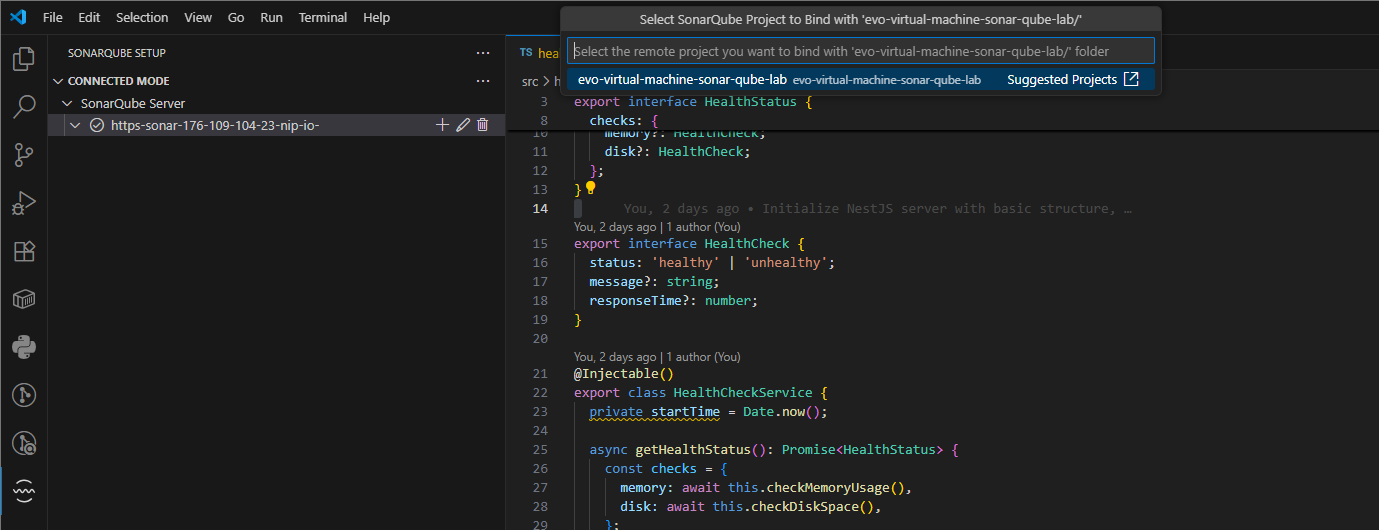Click the connection status check-circle icon
The height and width of the screenshot is (530, 1379).
(97, 125)
